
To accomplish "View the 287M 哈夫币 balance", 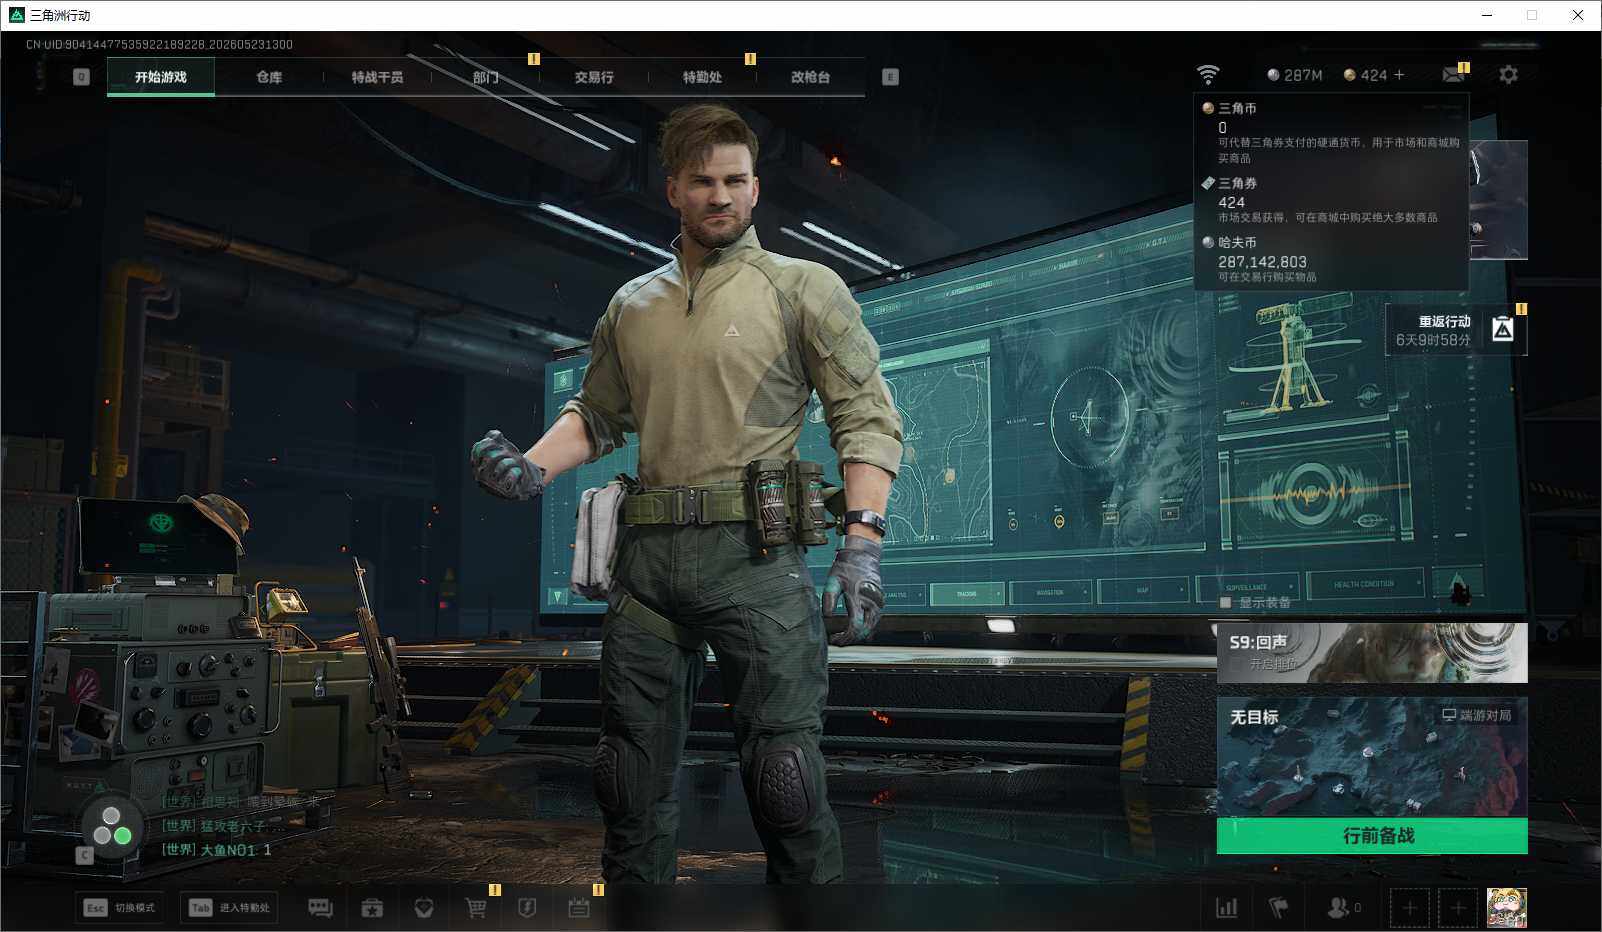I will pyautogui.click(x=1294, y=75).
